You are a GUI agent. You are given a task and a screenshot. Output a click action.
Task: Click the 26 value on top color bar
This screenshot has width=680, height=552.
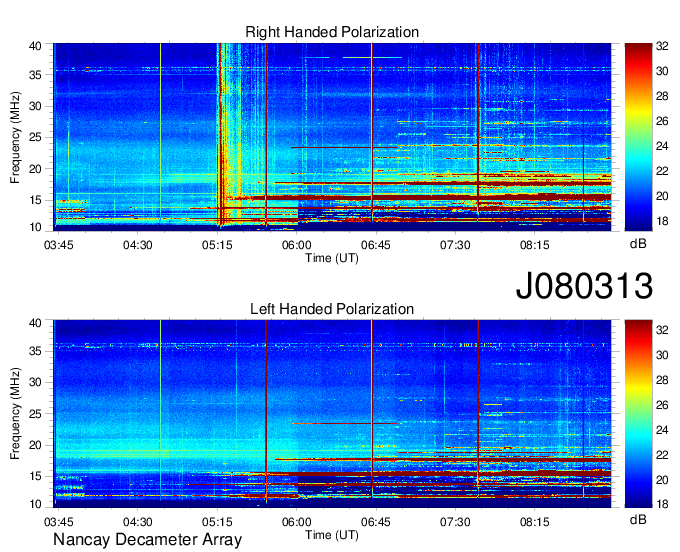(x=662, y=121)
